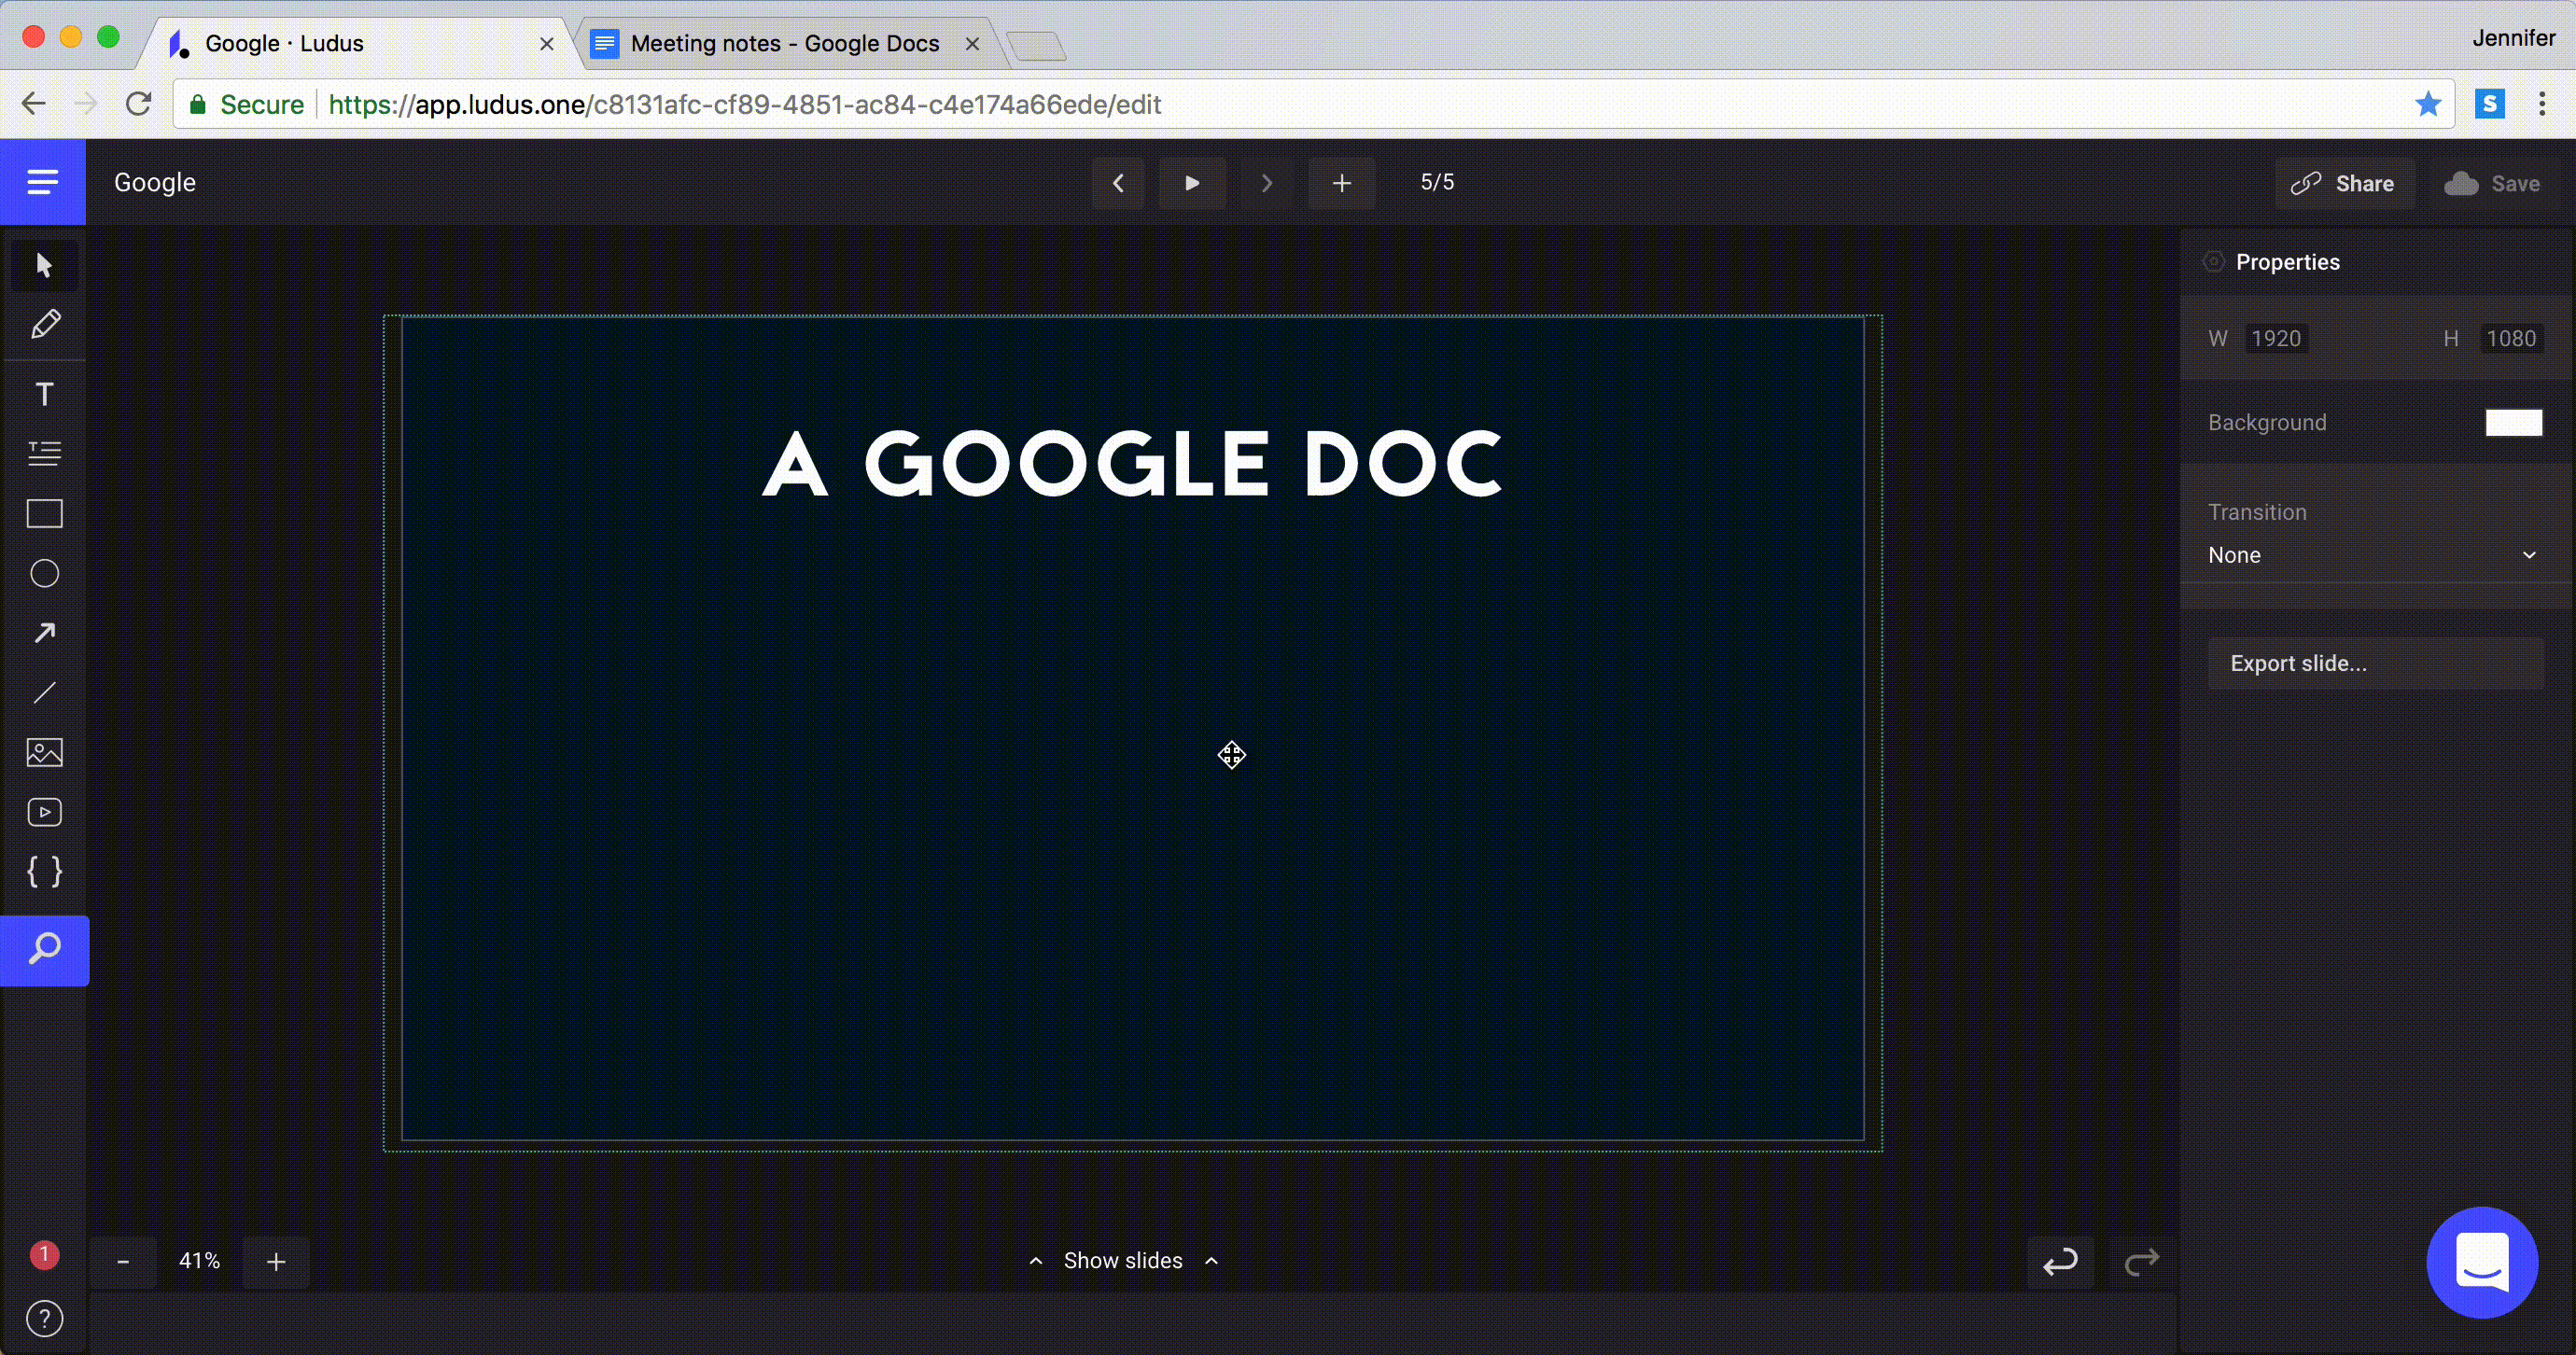Click the search magnifier tool
Screen dimensions: 2576x1355
click(x=44, y=949)
